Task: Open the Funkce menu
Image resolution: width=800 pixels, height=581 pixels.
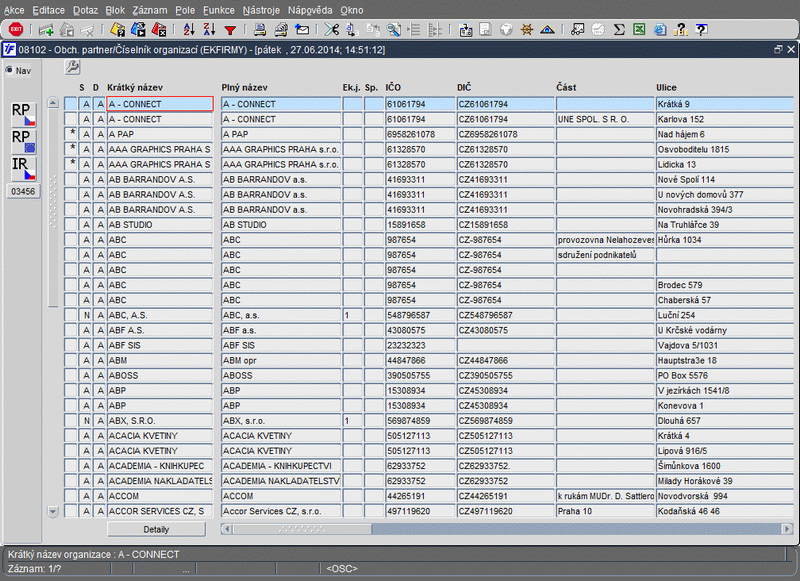Action: (219, 10)
